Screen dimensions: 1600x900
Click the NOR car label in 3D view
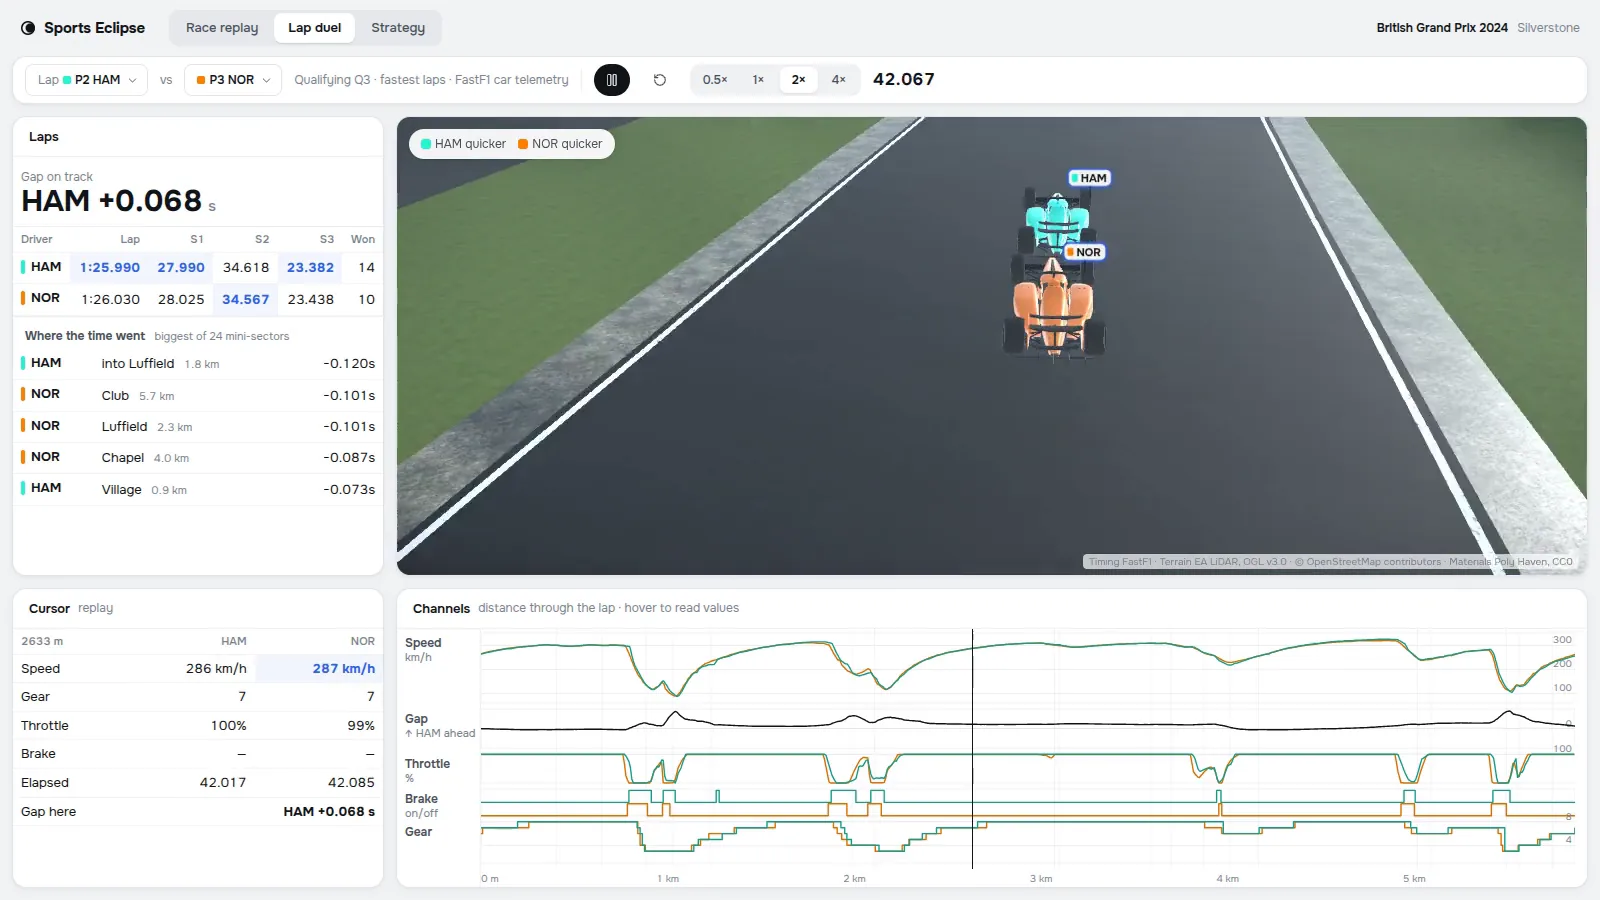tap(1084, 252)
